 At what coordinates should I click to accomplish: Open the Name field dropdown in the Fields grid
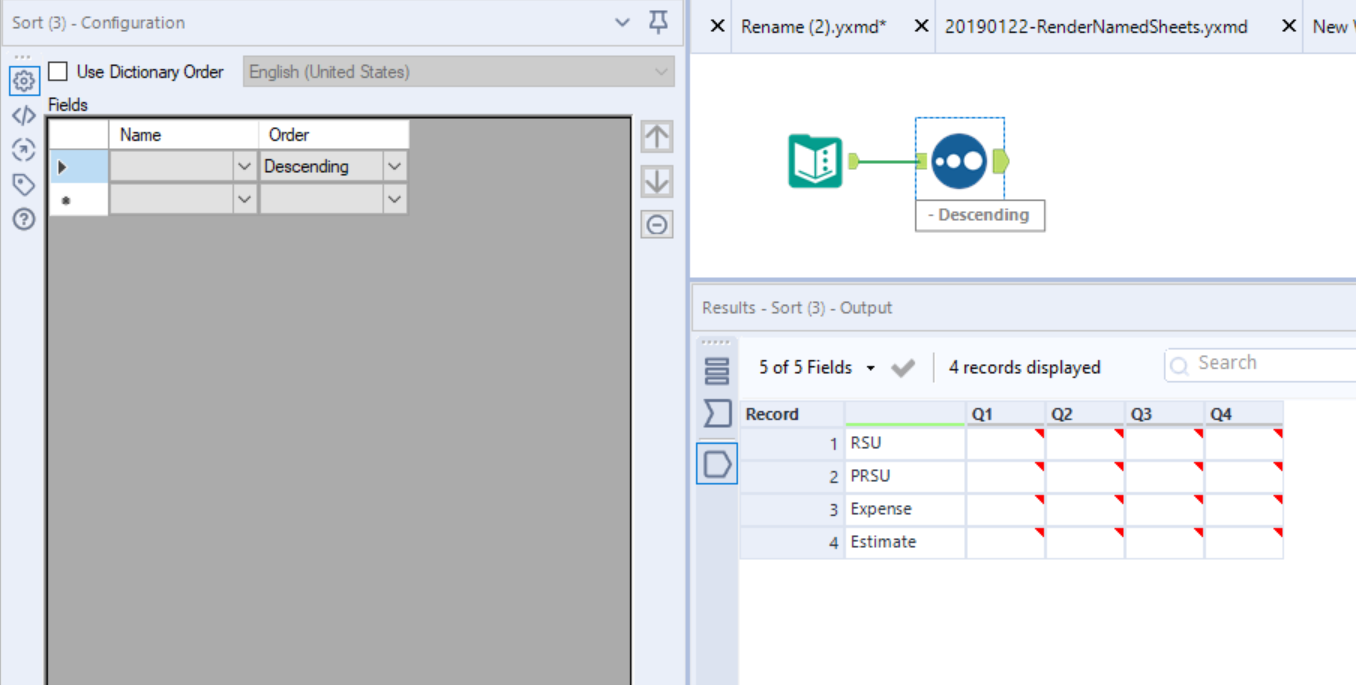click(x=246, y=165)
